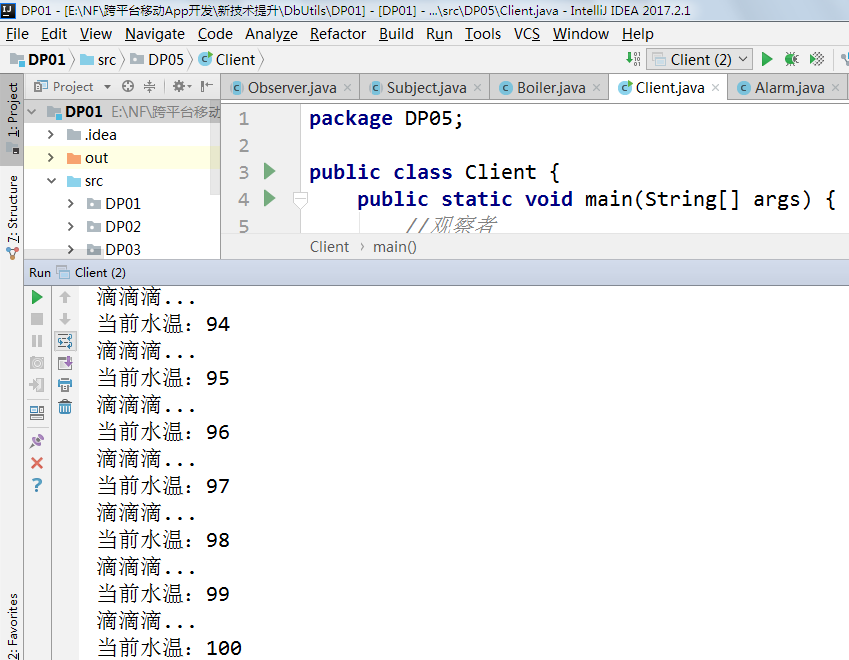Open the VCS menu

pos(527,34)
